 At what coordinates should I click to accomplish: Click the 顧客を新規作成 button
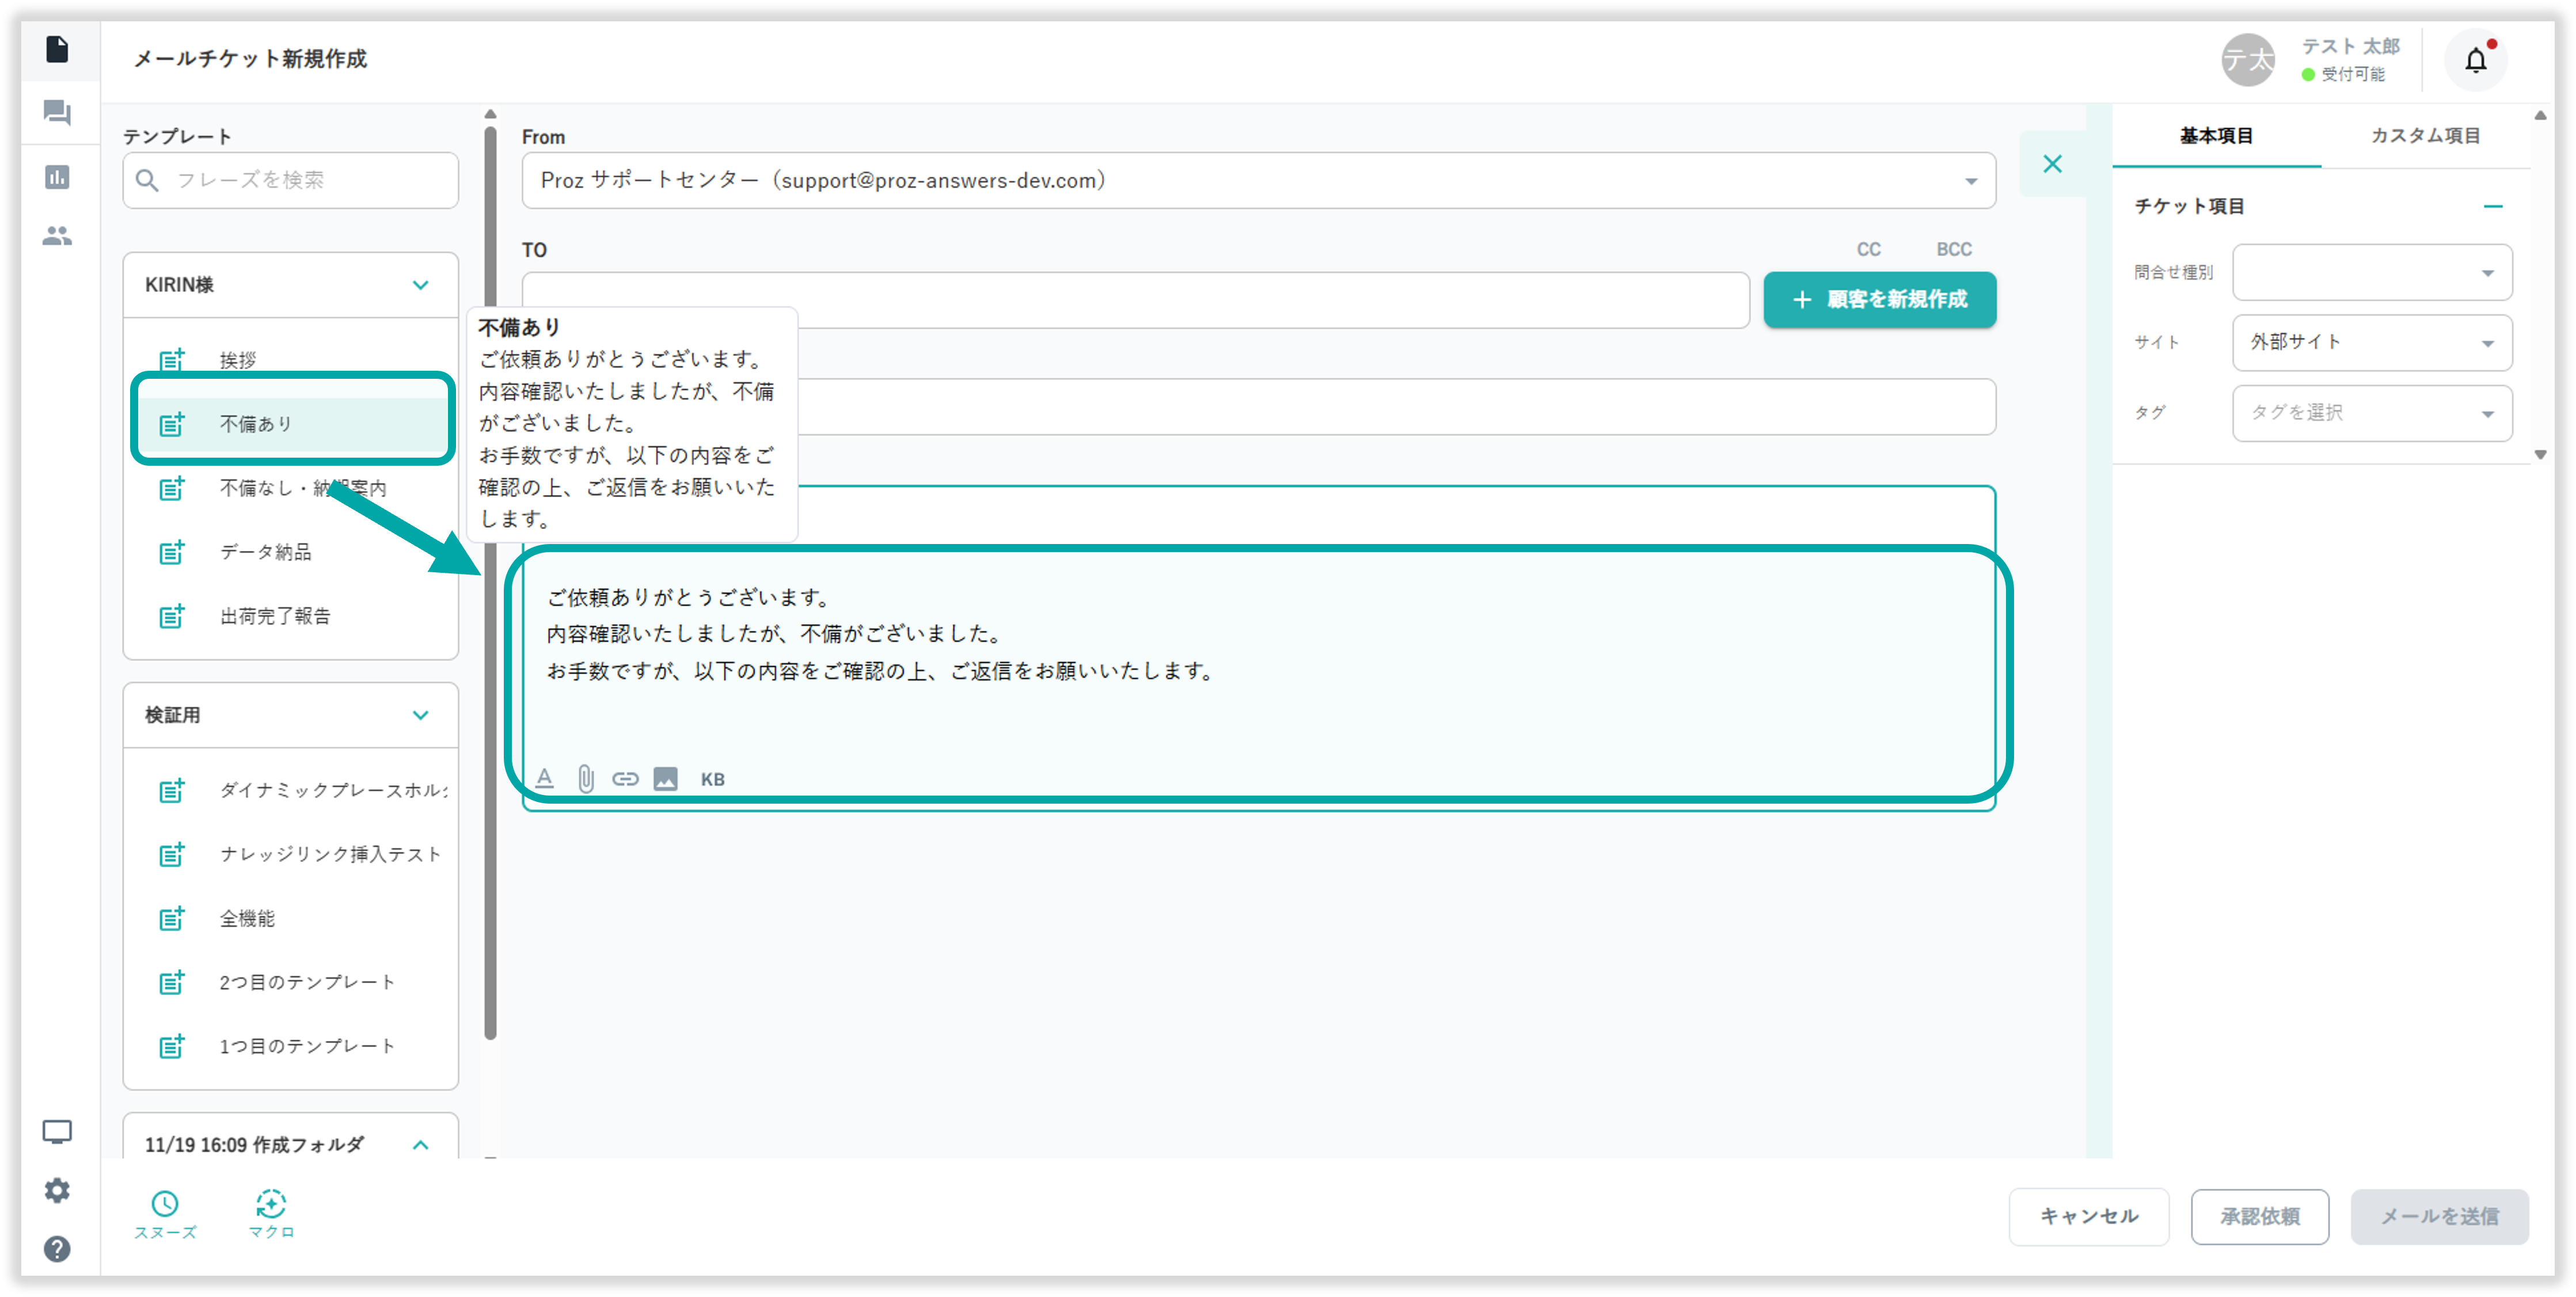click(1879, 299)
